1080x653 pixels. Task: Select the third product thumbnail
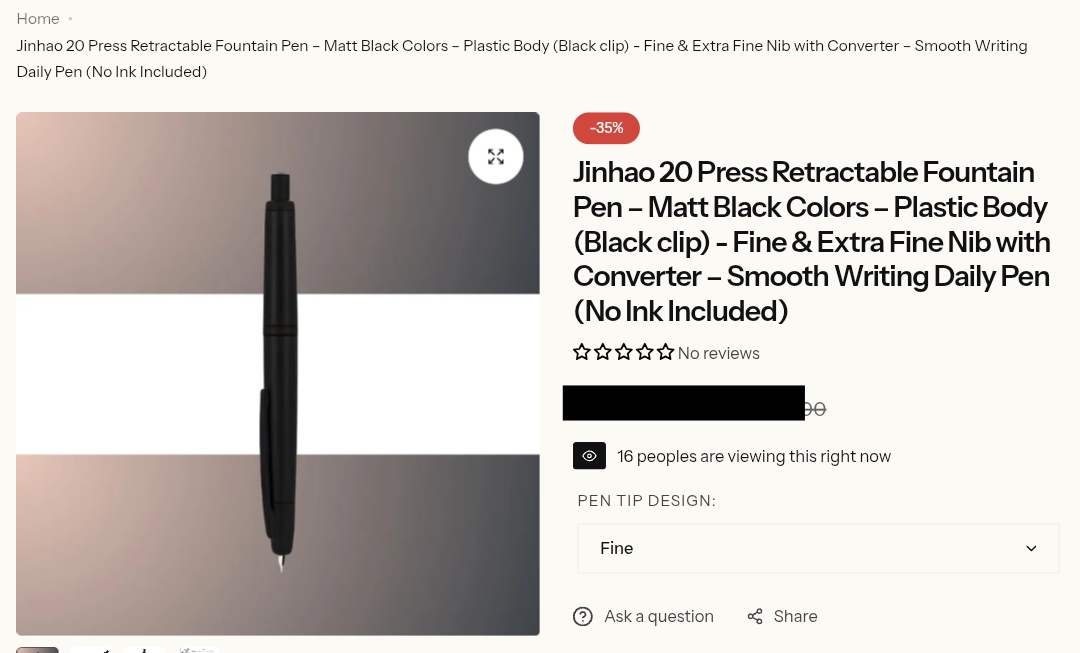coord(144,649)
